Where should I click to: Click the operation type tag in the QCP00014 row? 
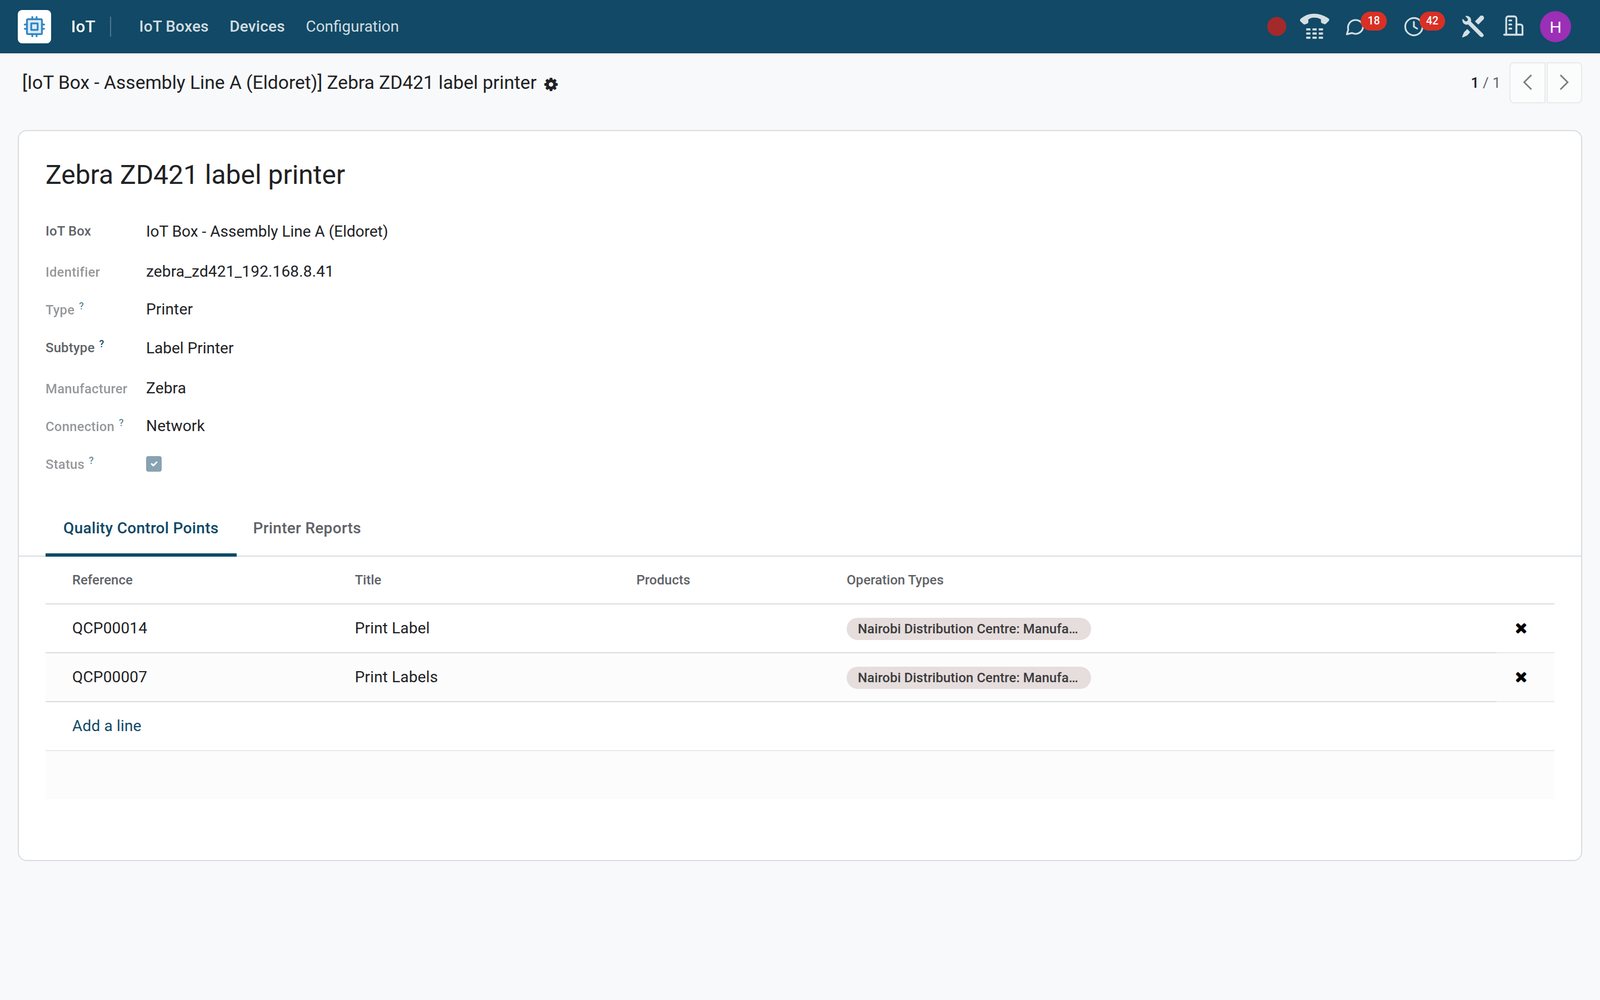click(968, 629)
